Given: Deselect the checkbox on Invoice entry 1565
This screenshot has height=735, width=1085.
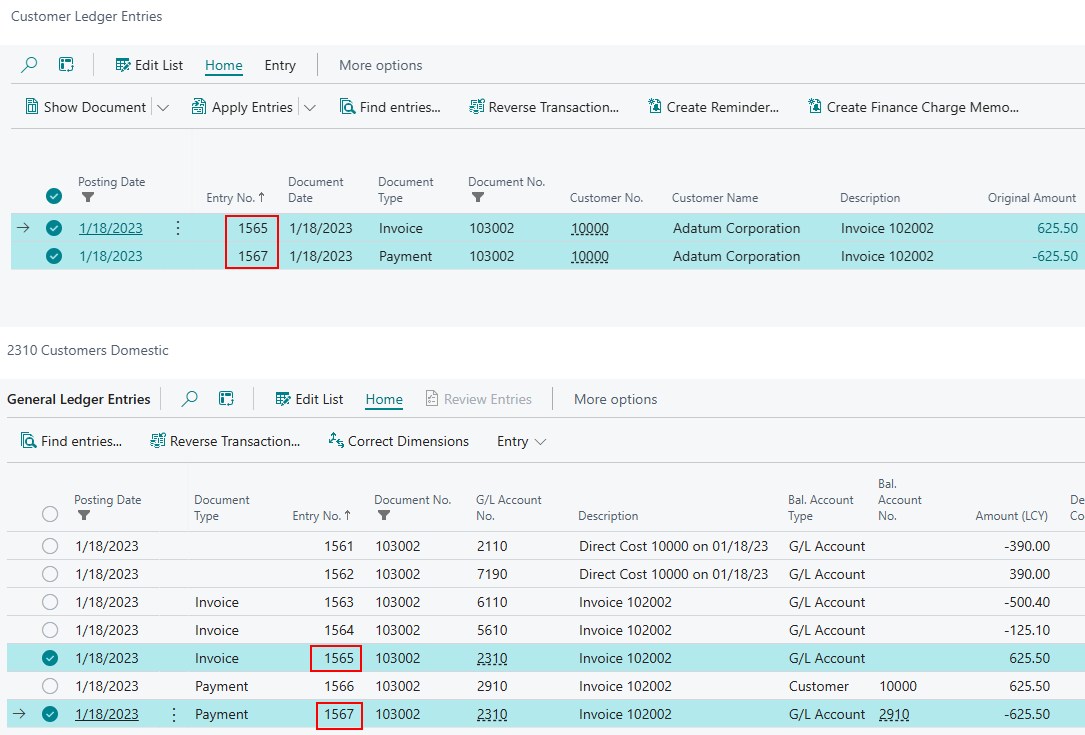Looking at the screenshot, I should pyautogui.click(x=50, y=658).
